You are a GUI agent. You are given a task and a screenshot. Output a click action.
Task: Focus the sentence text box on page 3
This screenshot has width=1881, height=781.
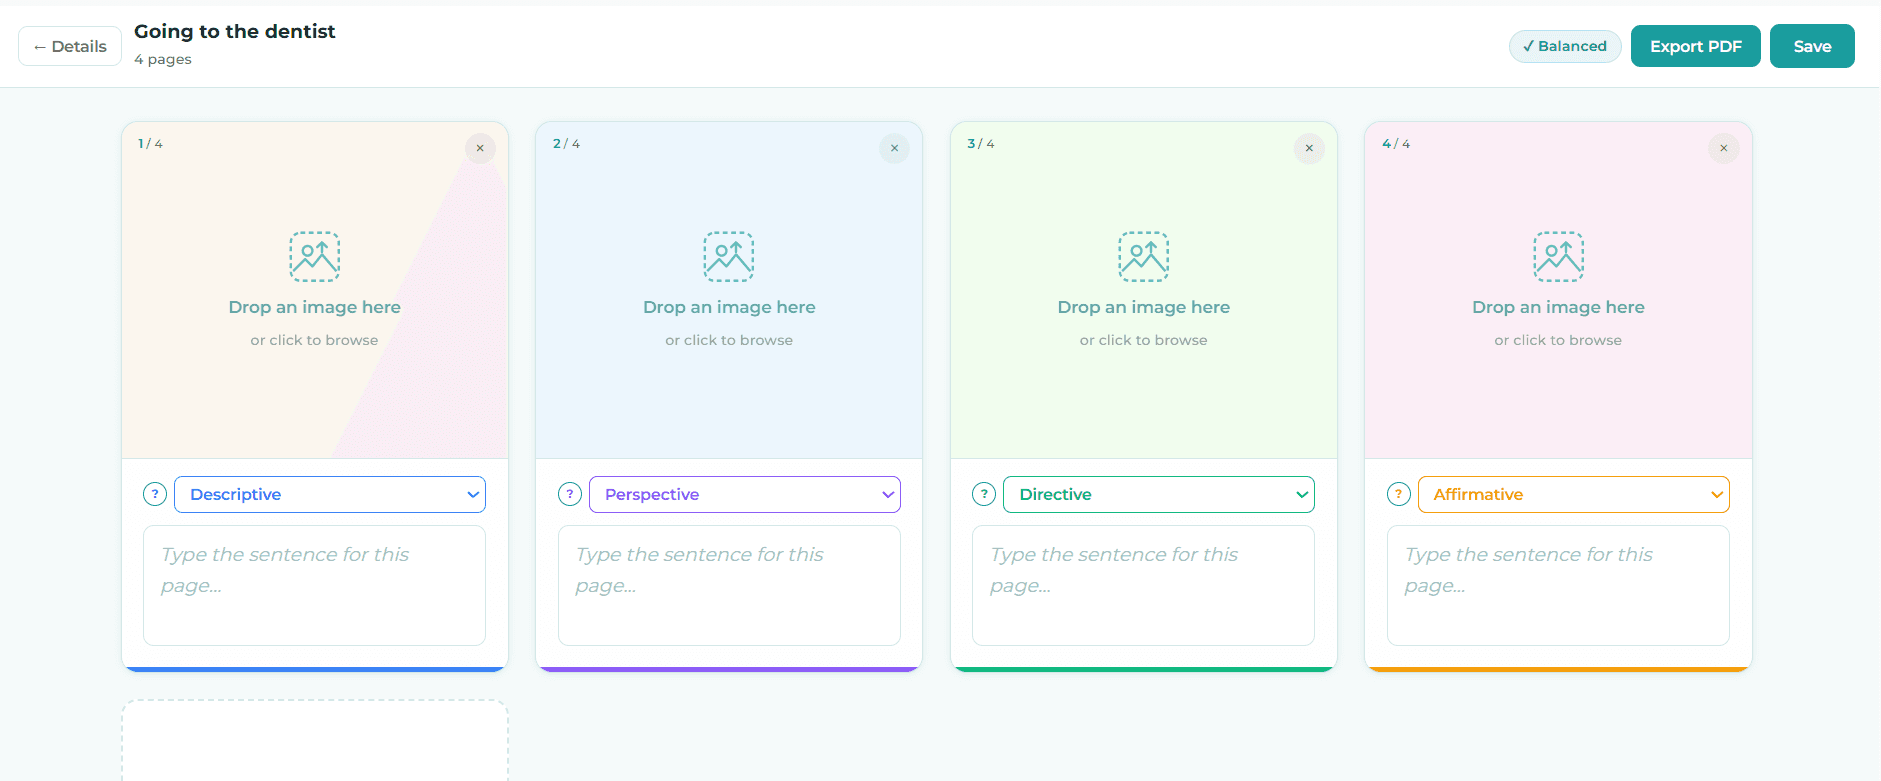(x=1144, y=585)
